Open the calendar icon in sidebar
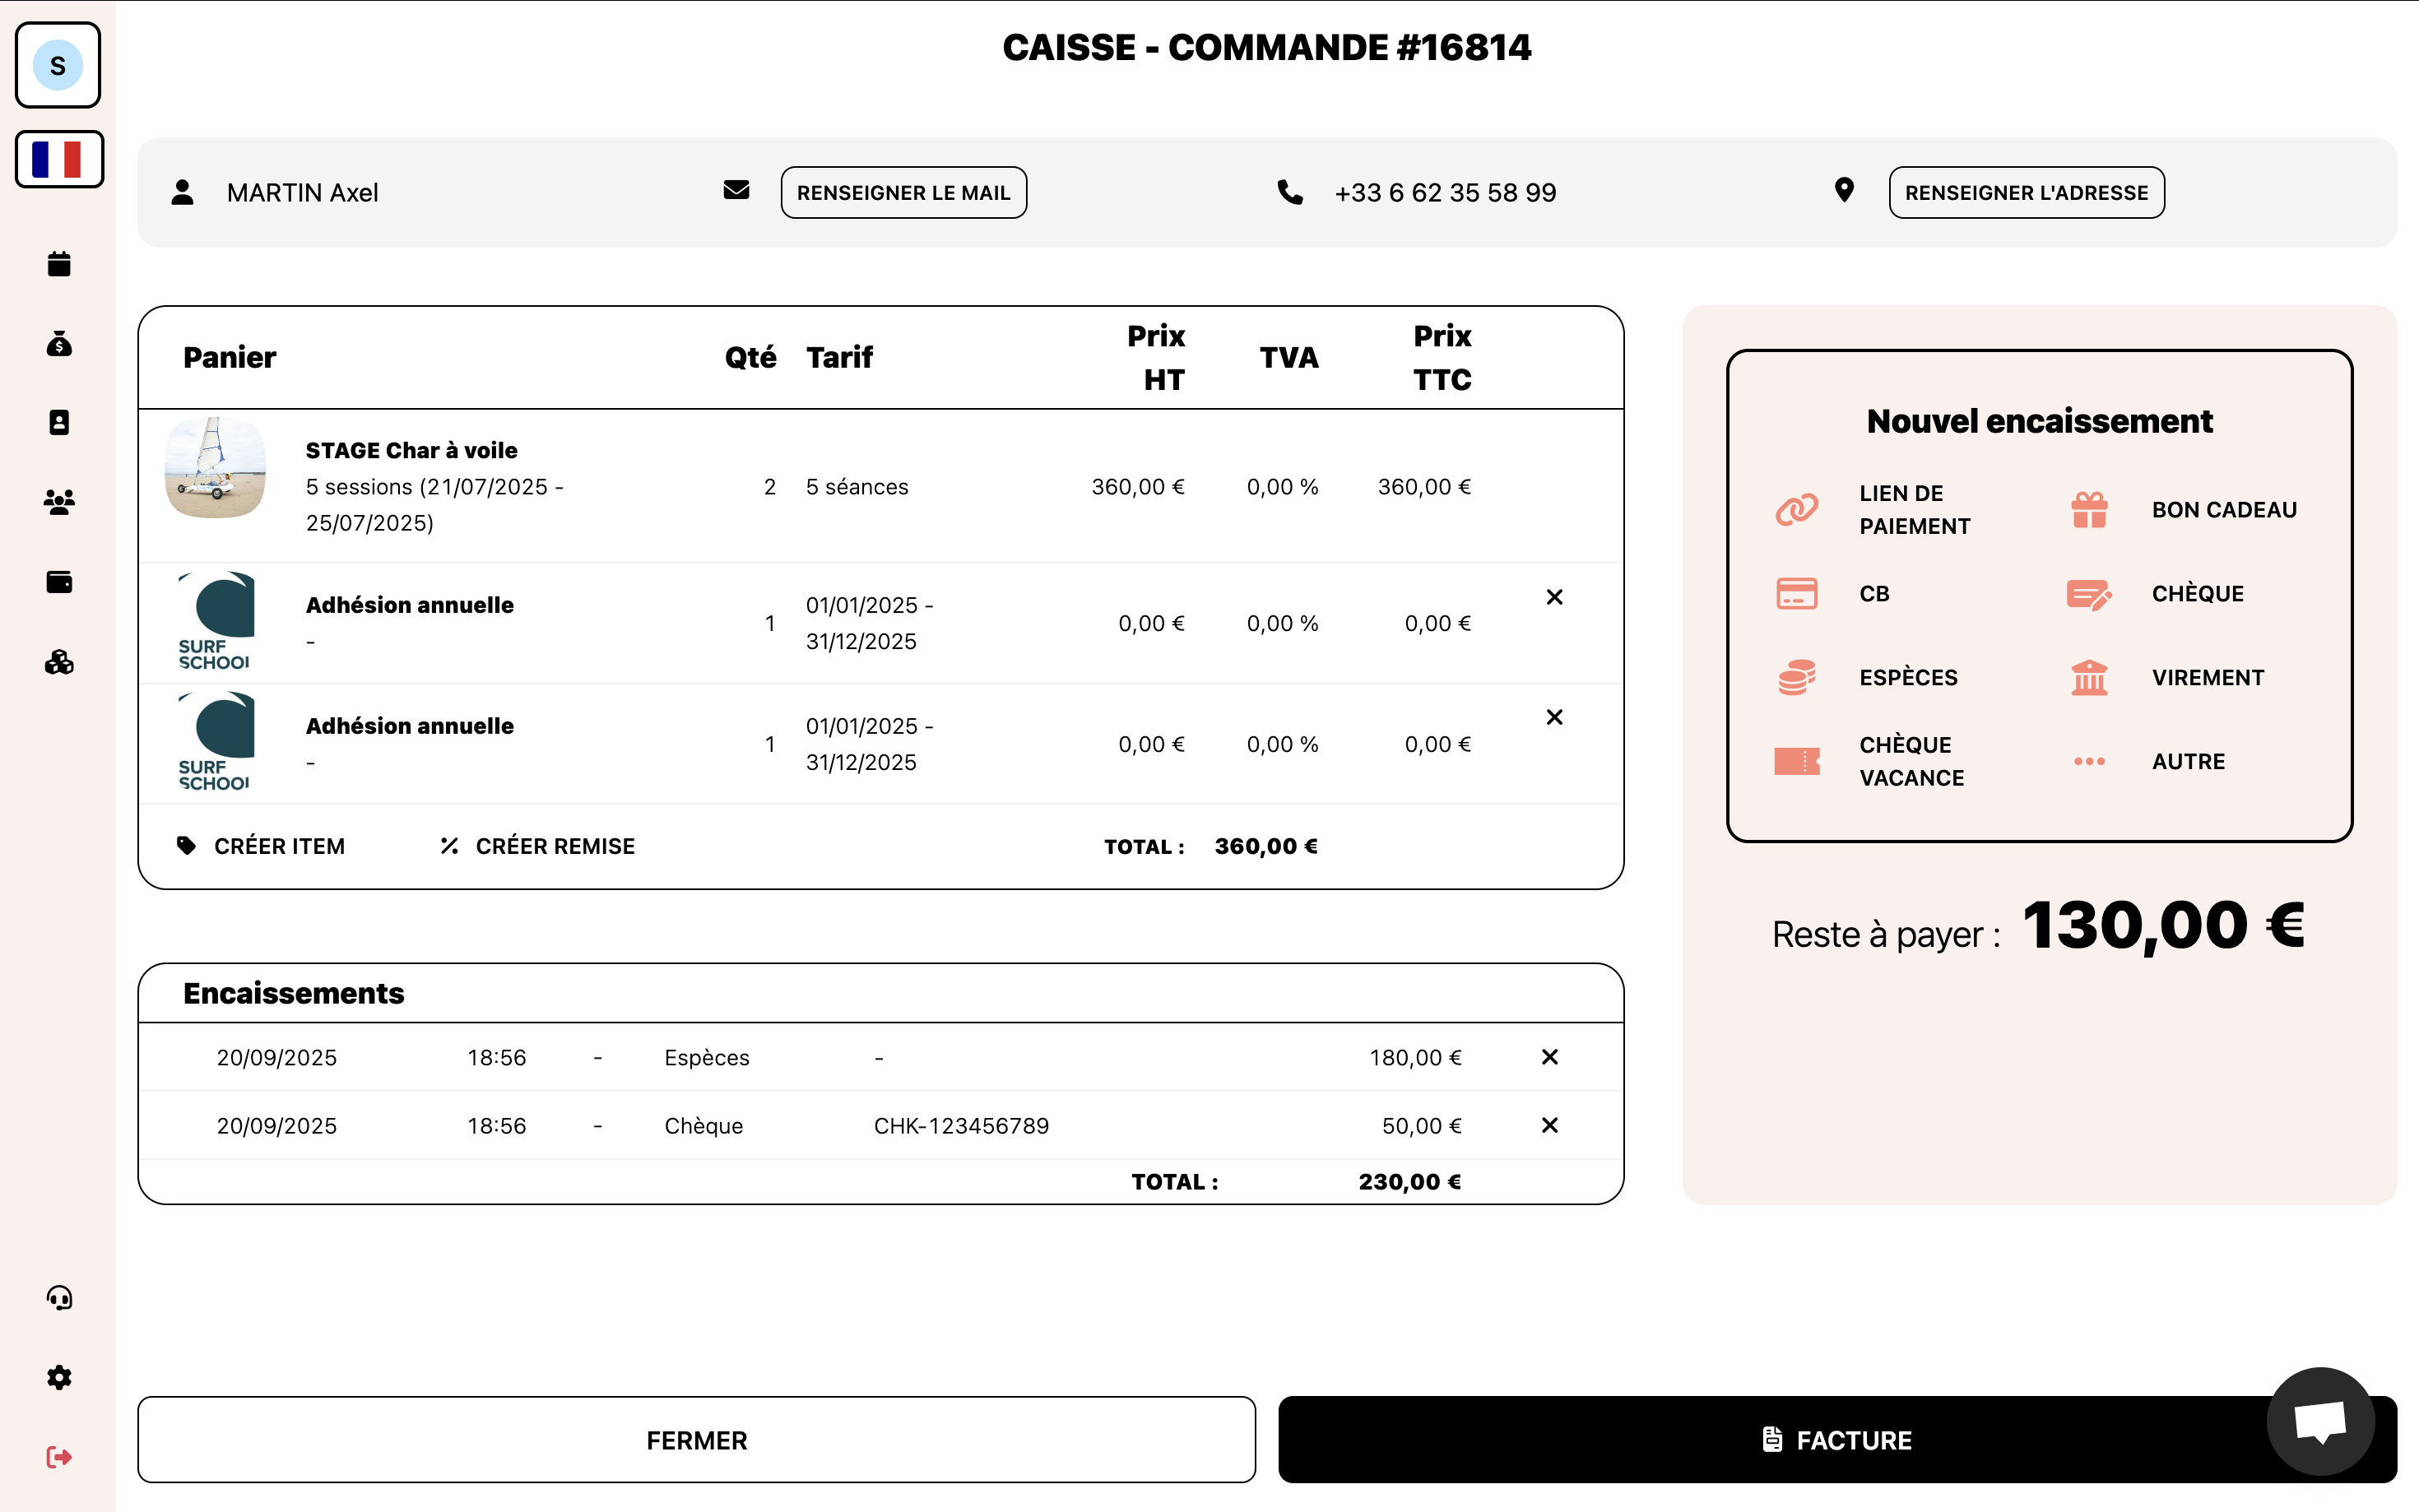Viewport: 2419px width, 1512px height. [59, 264]
